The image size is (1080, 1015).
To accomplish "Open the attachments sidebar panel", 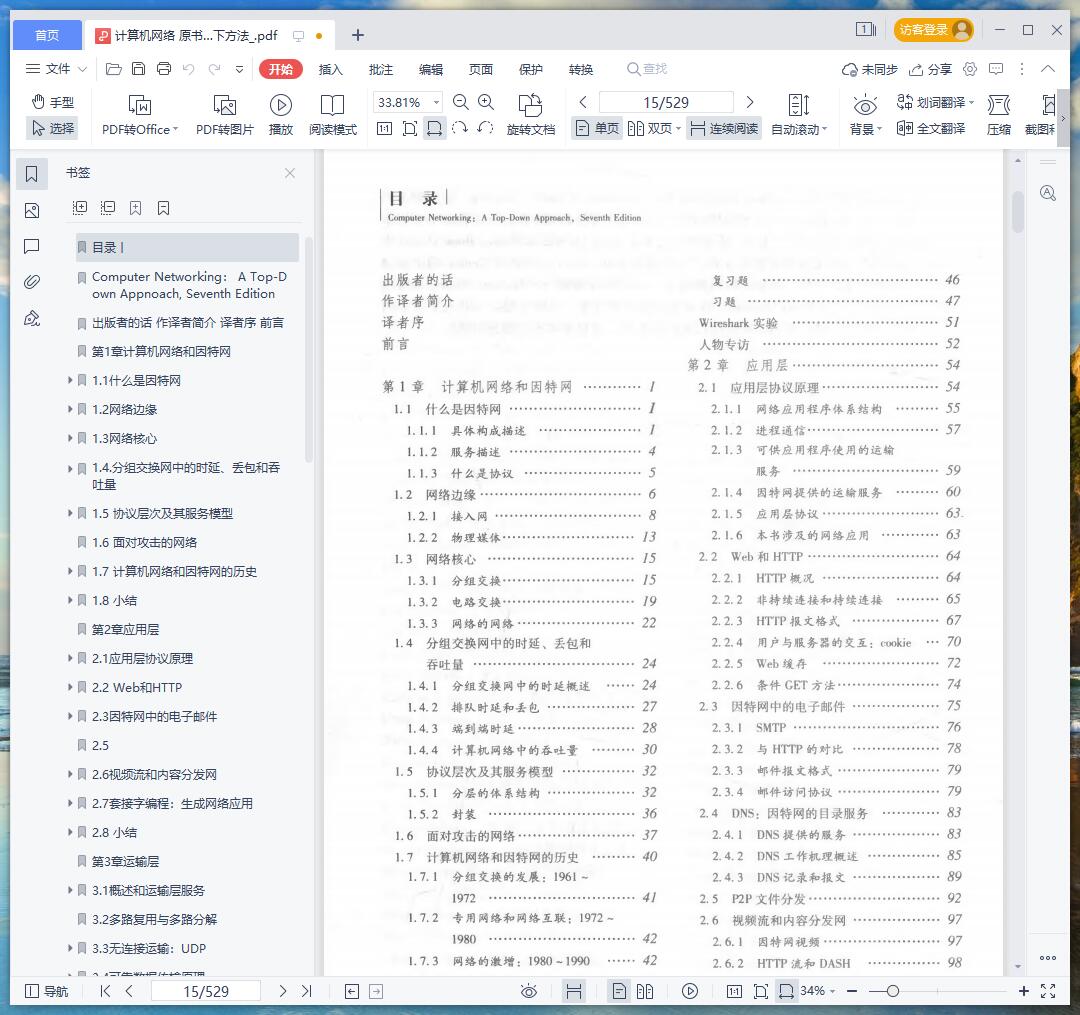I will click(x=32, y=282).
